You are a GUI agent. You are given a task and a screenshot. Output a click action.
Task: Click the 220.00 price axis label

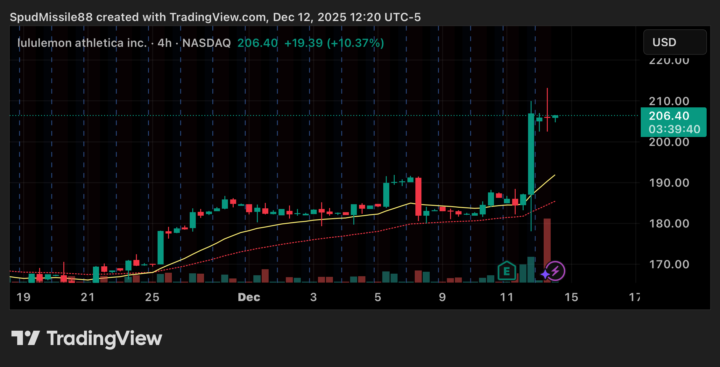point(669,60)
